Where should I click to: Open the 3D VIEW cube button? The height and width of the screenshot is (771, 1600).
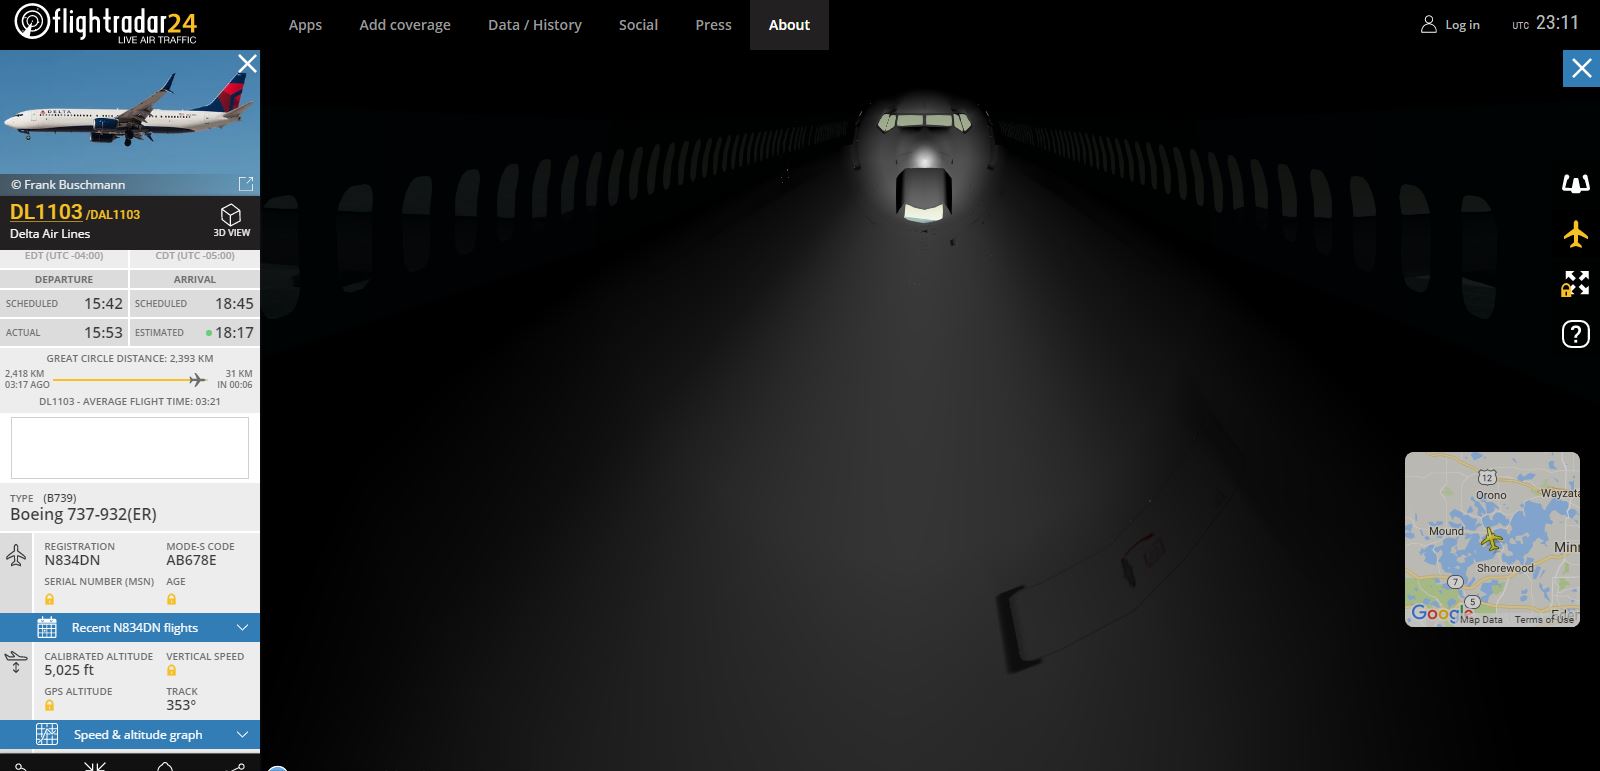pyautogui.click(x=231, y=221)
